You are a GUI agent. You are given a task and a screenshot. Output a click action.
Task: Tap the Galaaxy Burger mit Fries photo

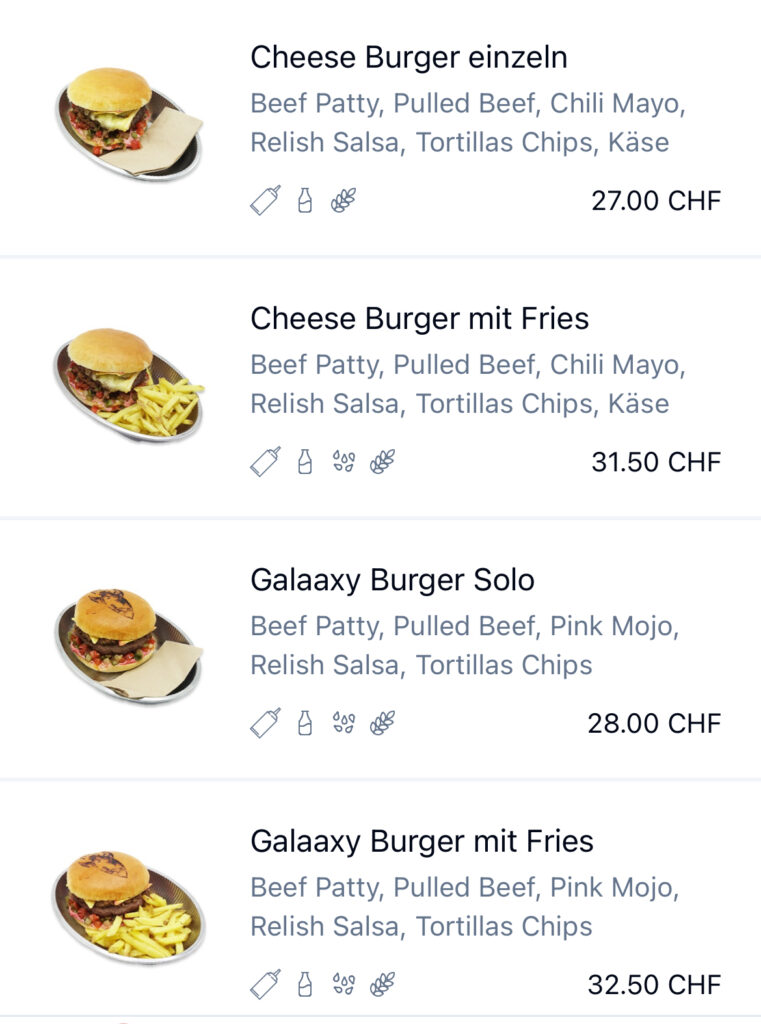(x=128, y=906)
